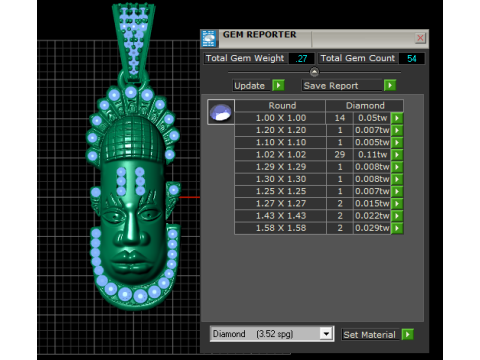Image resolution: width=480 pixels, height=360 pixels.
Task: Select the 1.25 X 1.25 size cell
Action: [280, 191]
